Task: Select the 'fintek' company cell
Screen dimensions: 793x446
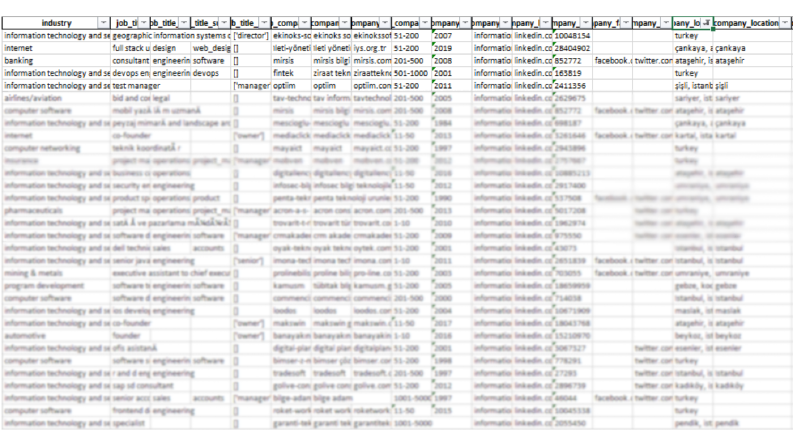Action: click(291, 73)
